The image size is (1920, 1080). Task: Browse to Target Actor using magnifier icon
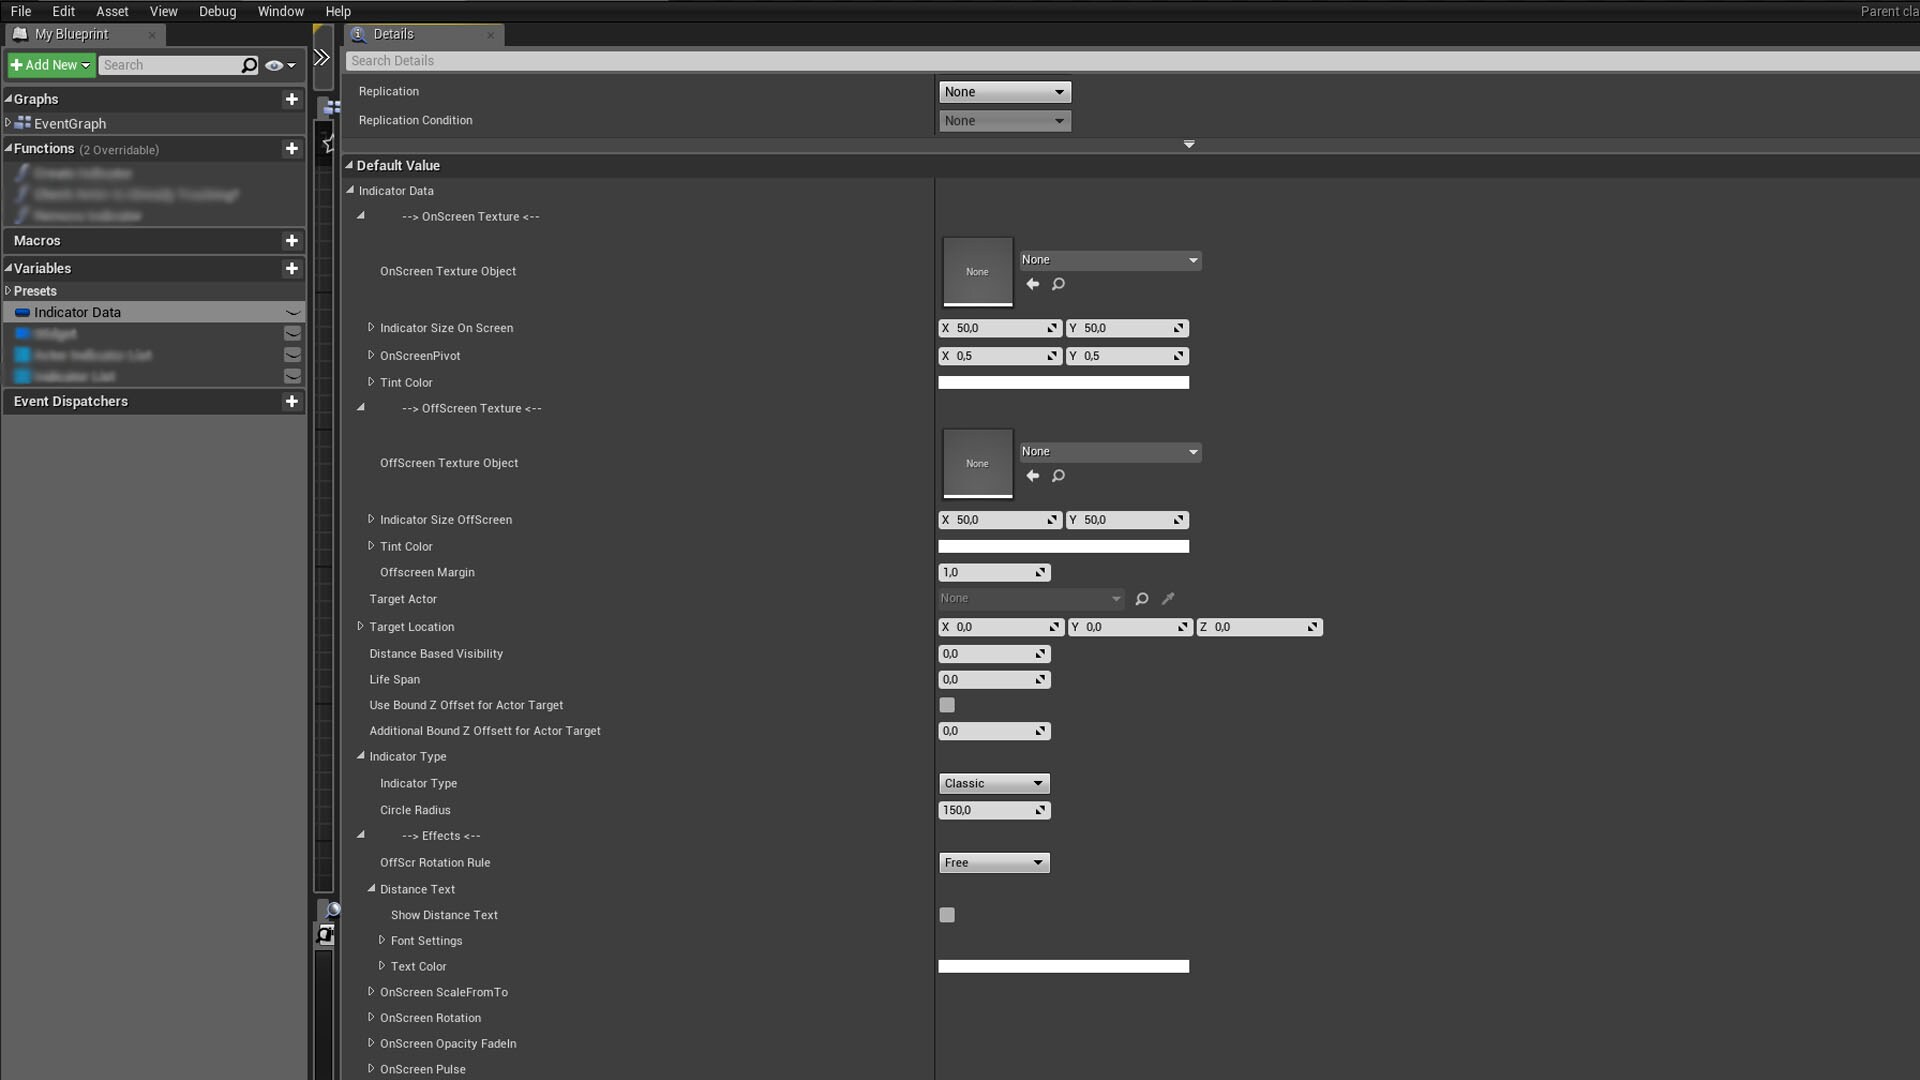pos(1141,599)
